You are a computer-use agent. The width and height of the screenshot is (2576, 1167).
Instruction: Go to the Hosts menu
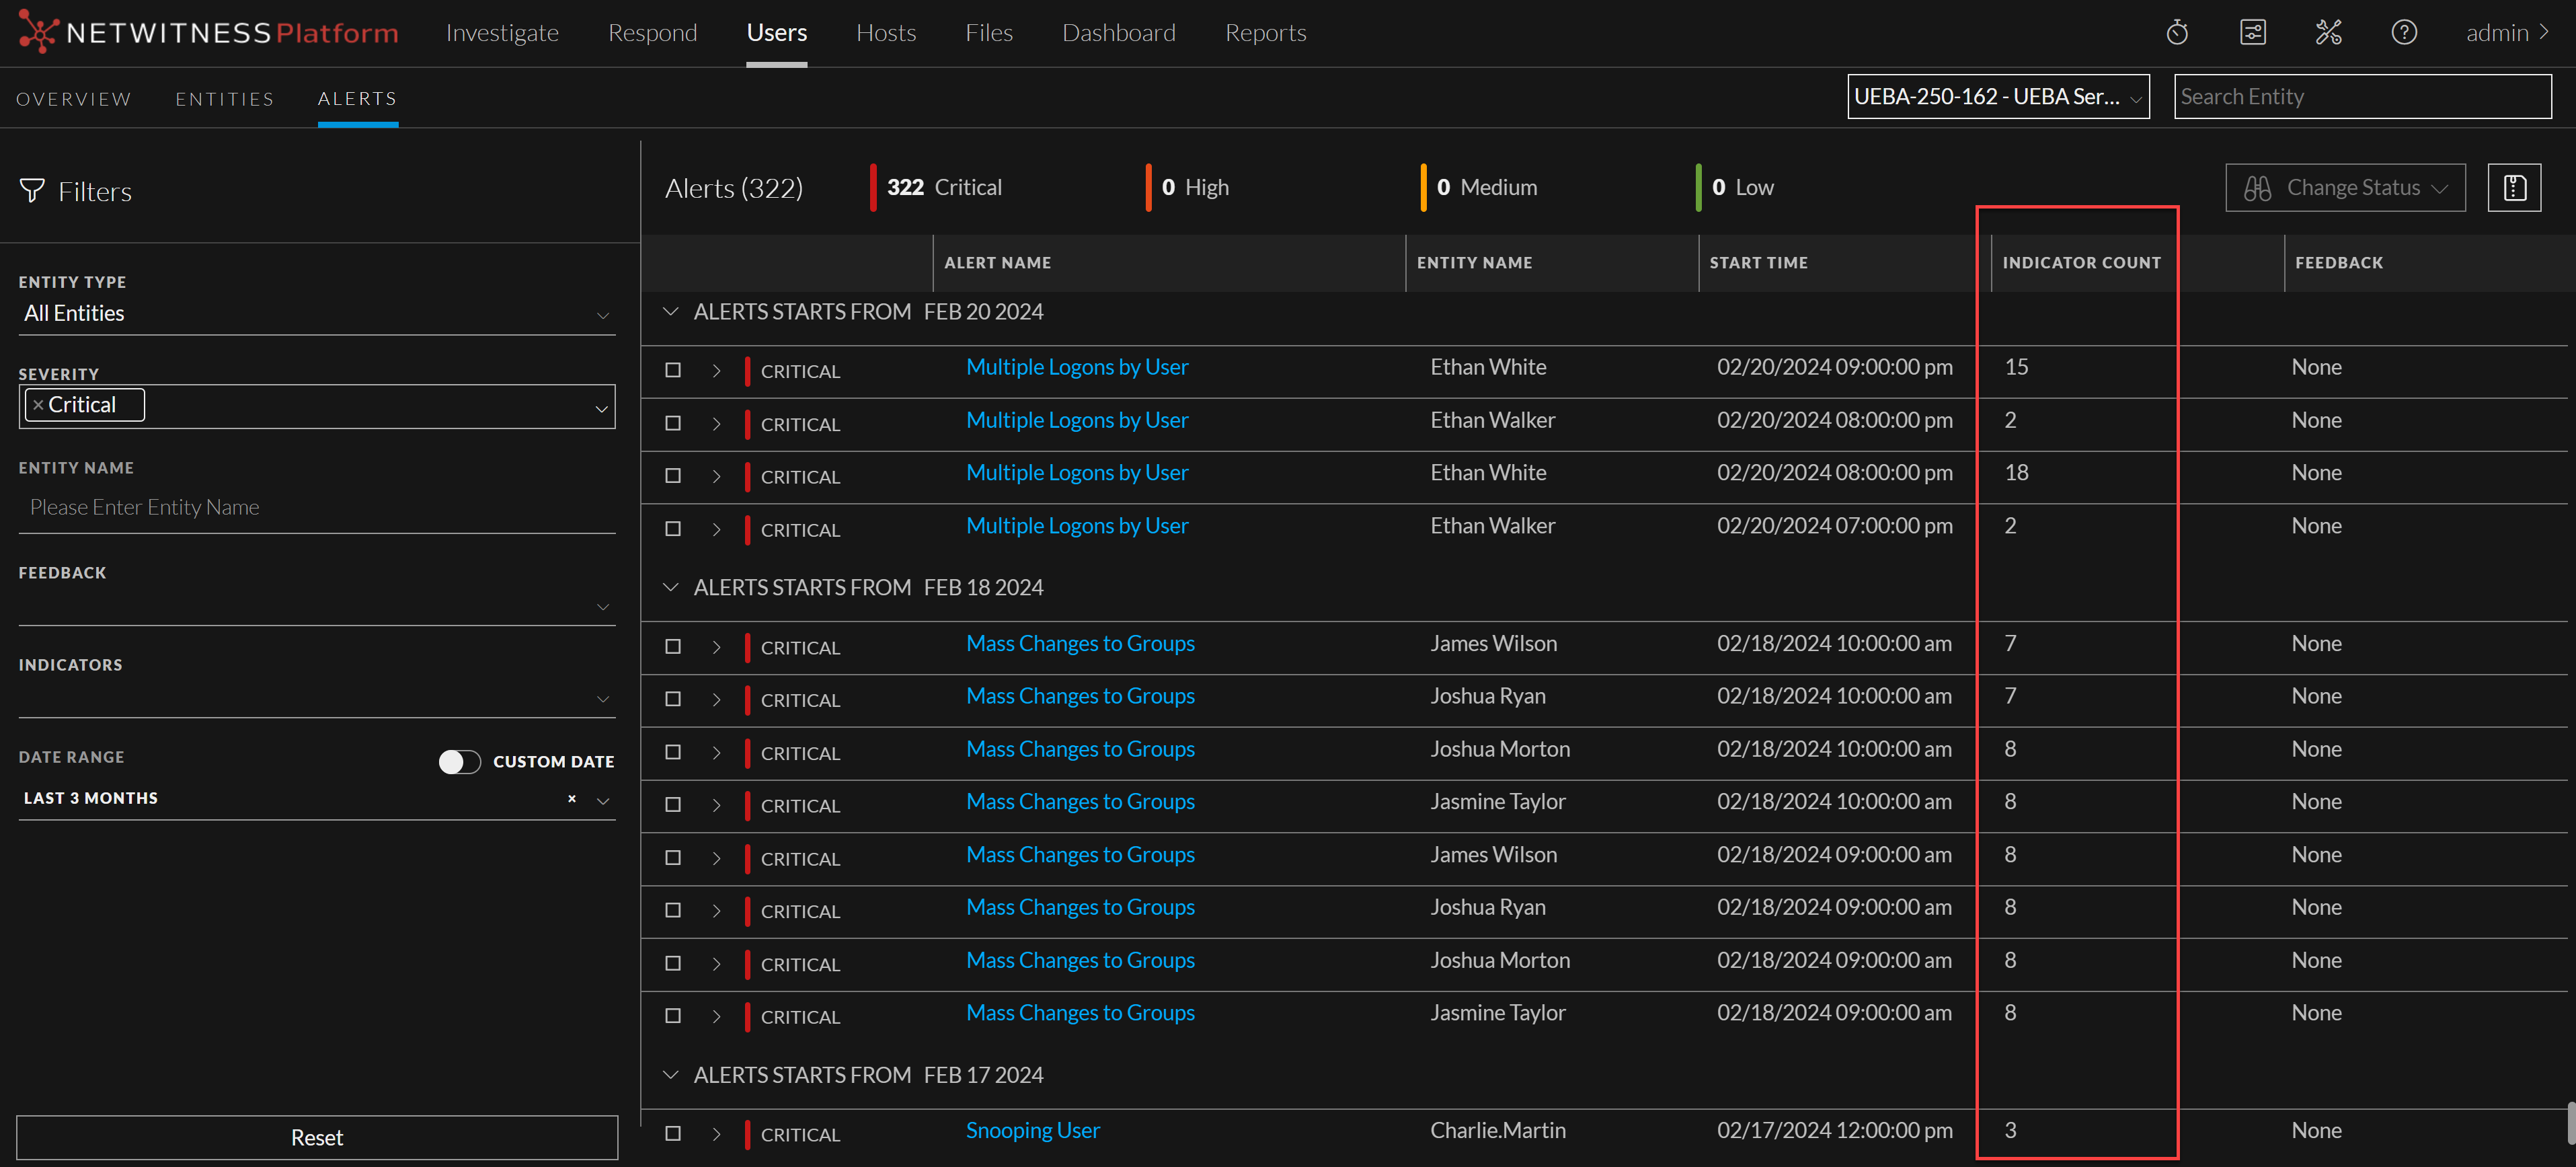[886, 33]
